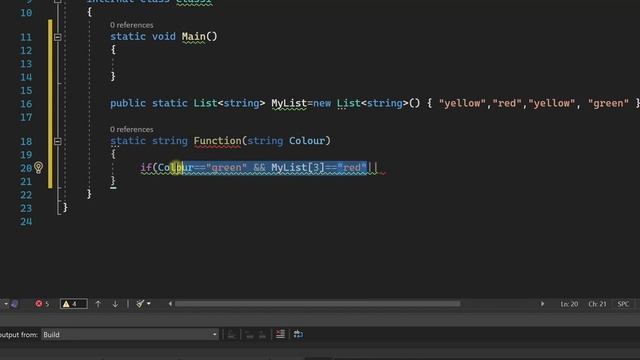
Task: Click line number 15 in the gutter
Action: click(26, 90)
